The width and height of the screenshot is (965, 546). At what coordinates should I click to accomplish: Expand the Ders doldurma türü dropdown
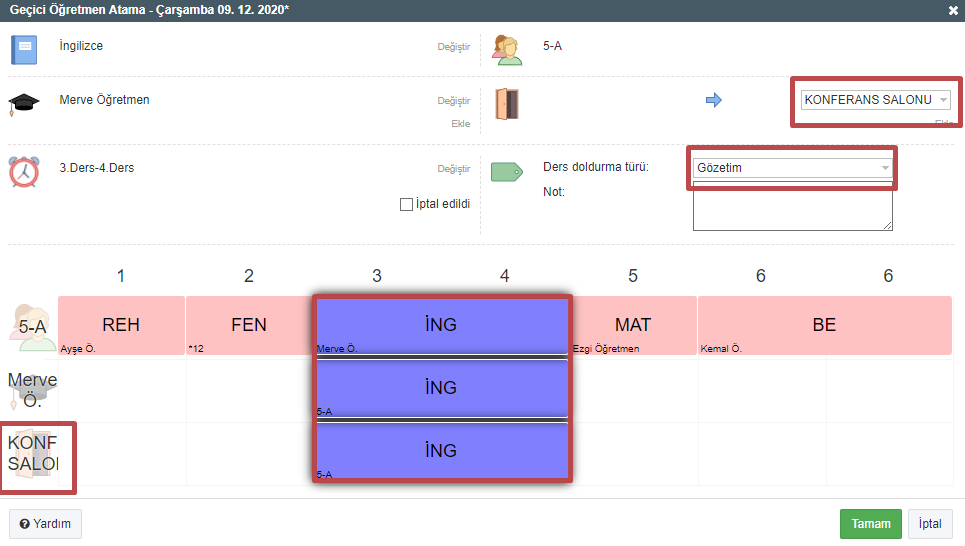coord(792,168)
